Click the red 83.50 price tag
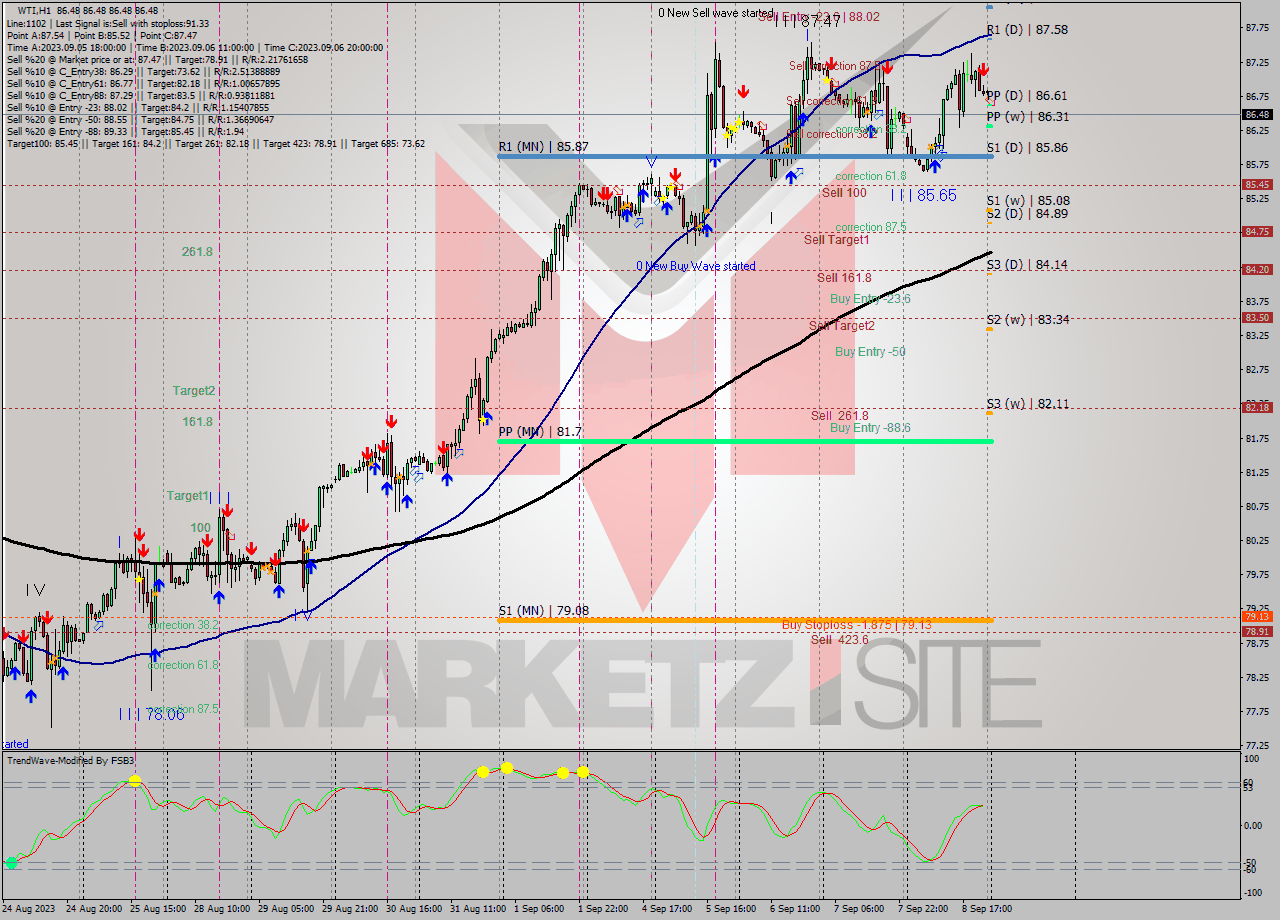Viewport: 1280px width, 920px height. [1257, 317]
